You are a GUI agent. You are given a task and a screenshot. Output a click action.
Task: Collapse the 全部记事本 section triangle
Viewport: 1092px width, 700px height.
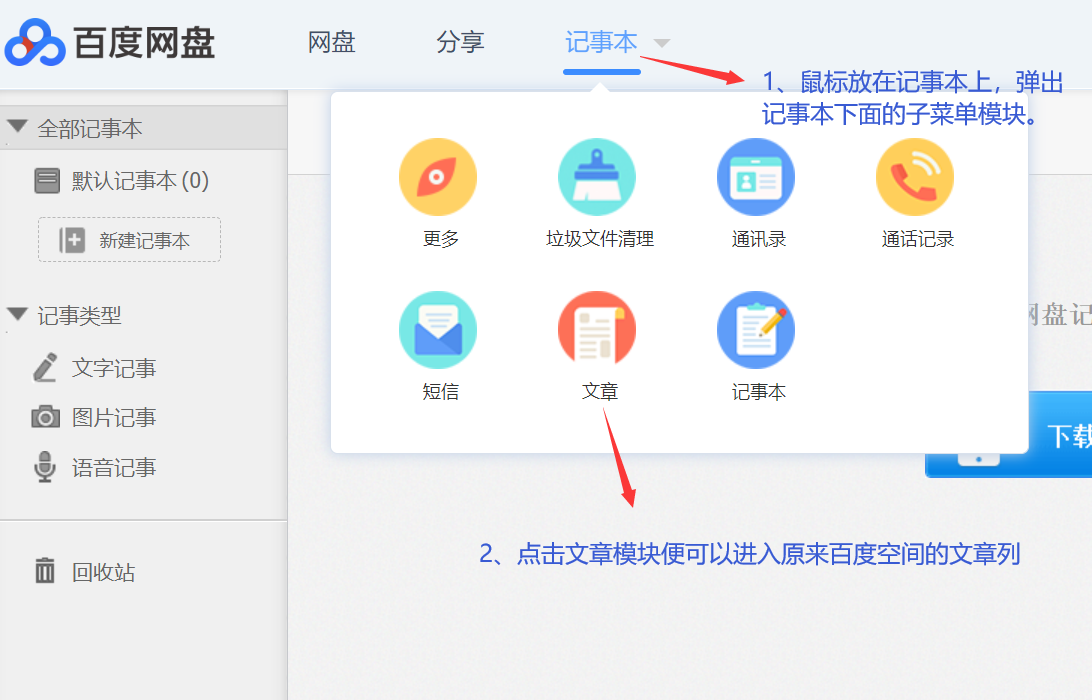click(x=17, y=127)
